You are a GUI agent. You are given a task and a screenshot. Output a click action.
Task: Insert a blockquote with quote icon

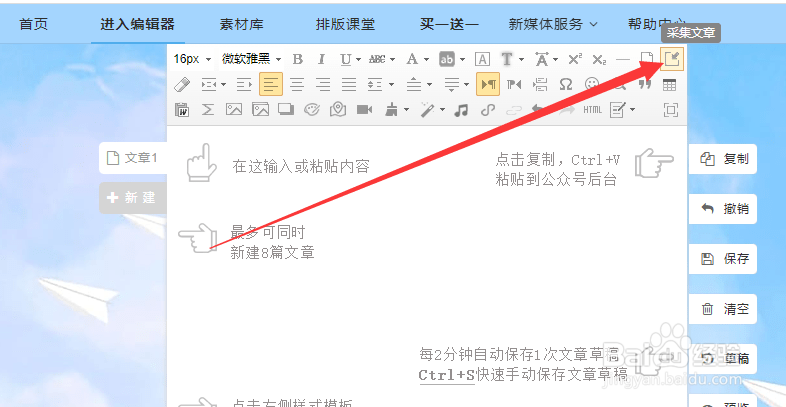[x=645, y=84]
